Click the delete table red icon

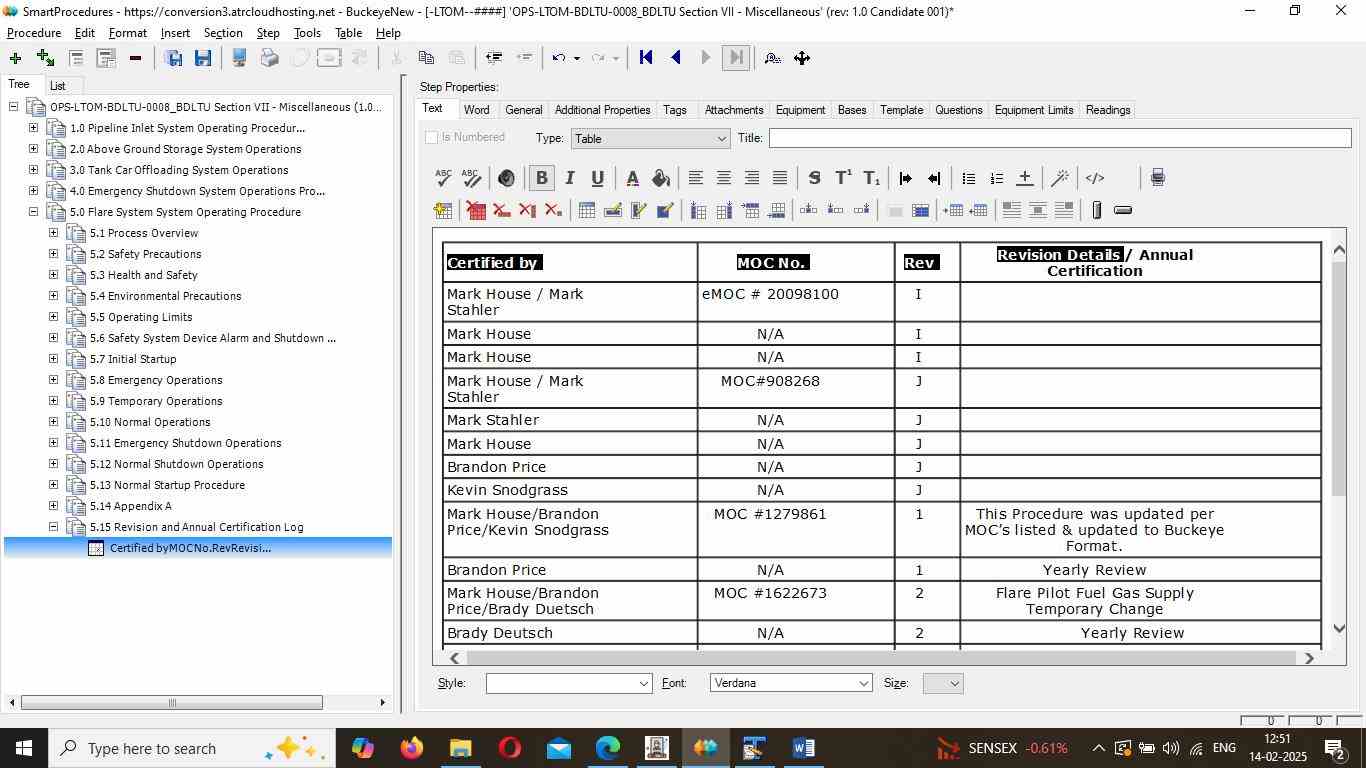476,210
